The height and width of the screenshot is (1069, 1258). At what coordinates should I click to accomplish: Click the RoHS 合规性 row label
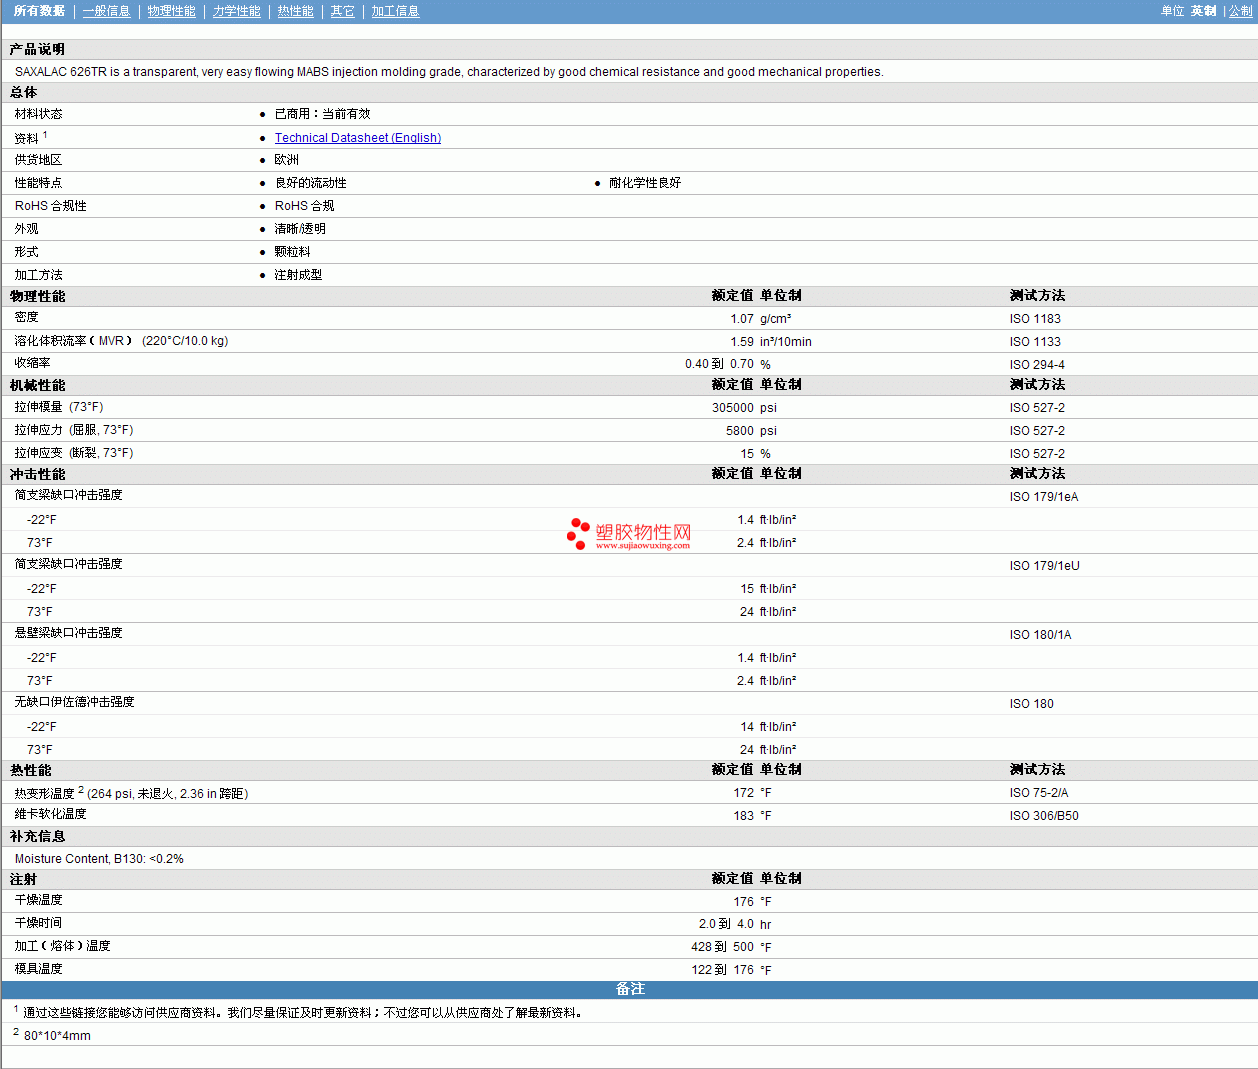click(51, 206)
